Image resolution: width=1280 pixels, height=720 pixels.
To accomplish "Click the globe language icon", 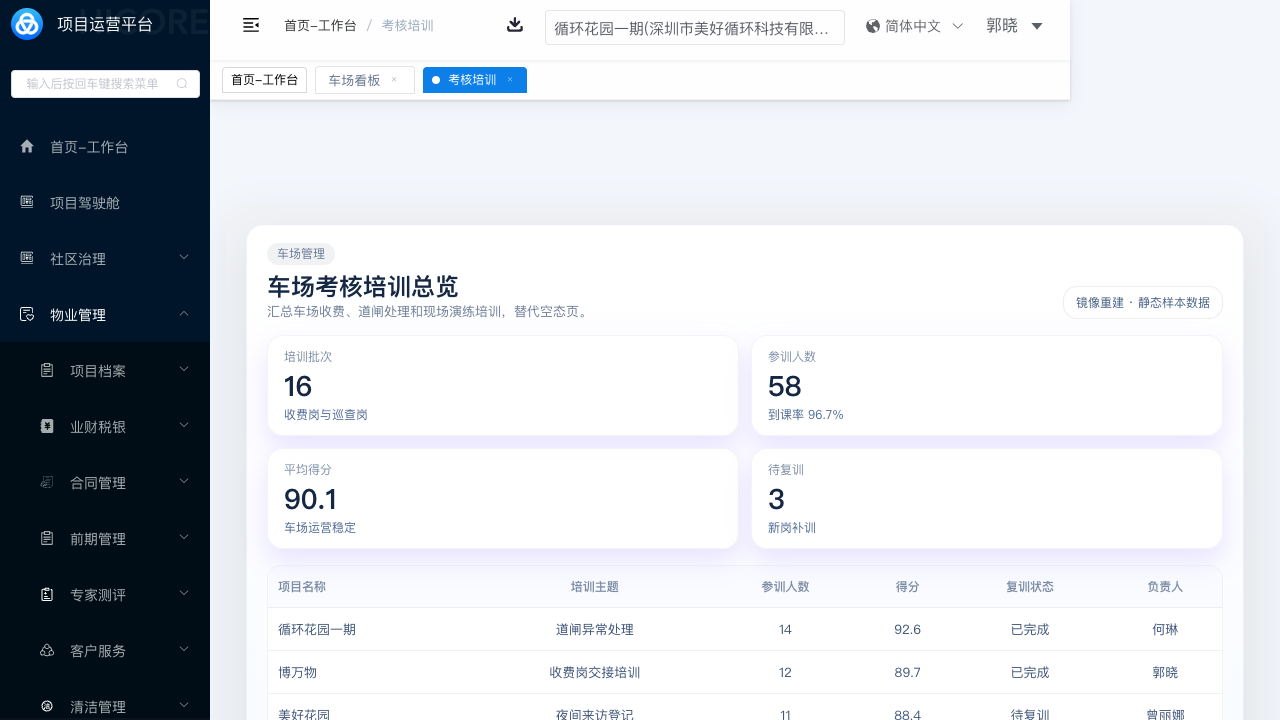I will point(873,26).
